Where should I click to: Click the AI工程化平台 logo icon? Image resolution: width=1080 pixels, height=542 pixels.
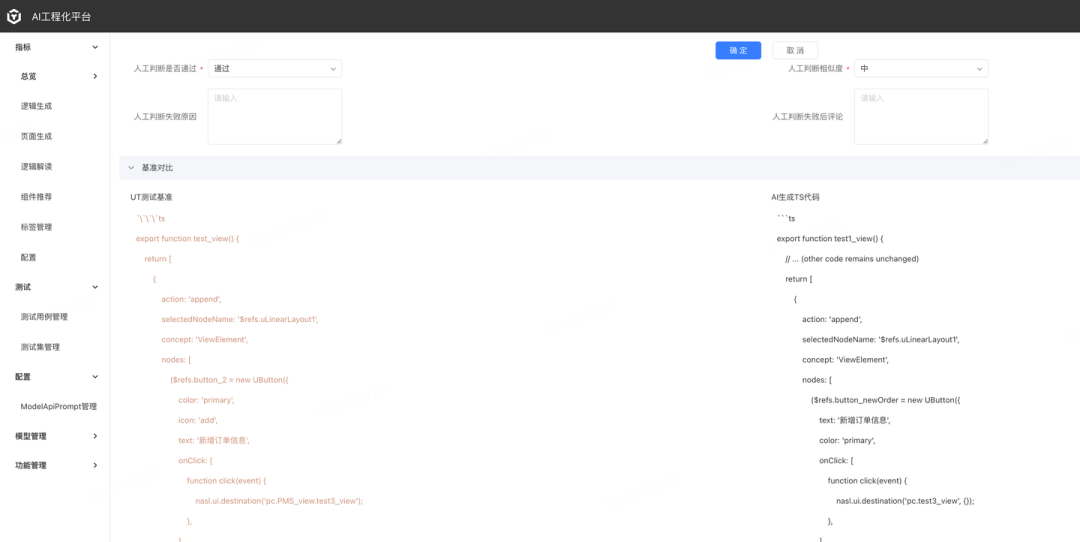coord(15,16)
